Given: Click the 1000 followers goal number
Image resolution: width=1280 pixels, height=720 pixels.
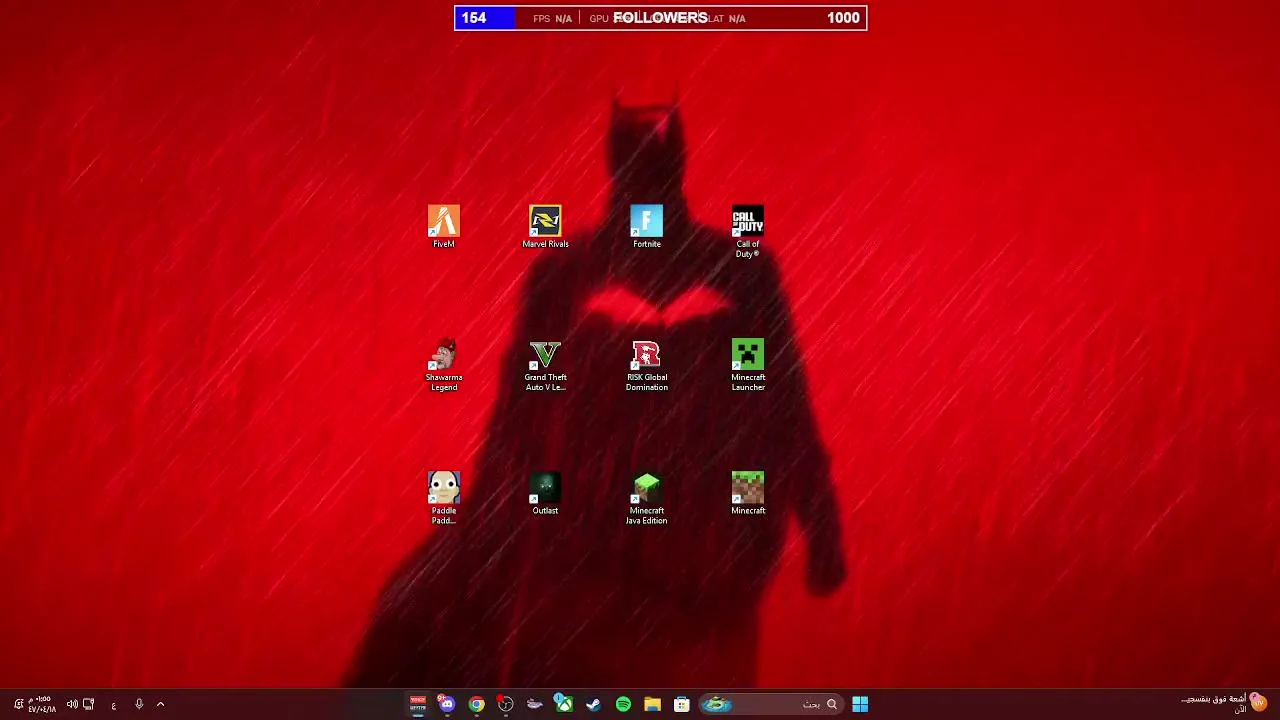Looking at the screenshot, I should 843,18.
